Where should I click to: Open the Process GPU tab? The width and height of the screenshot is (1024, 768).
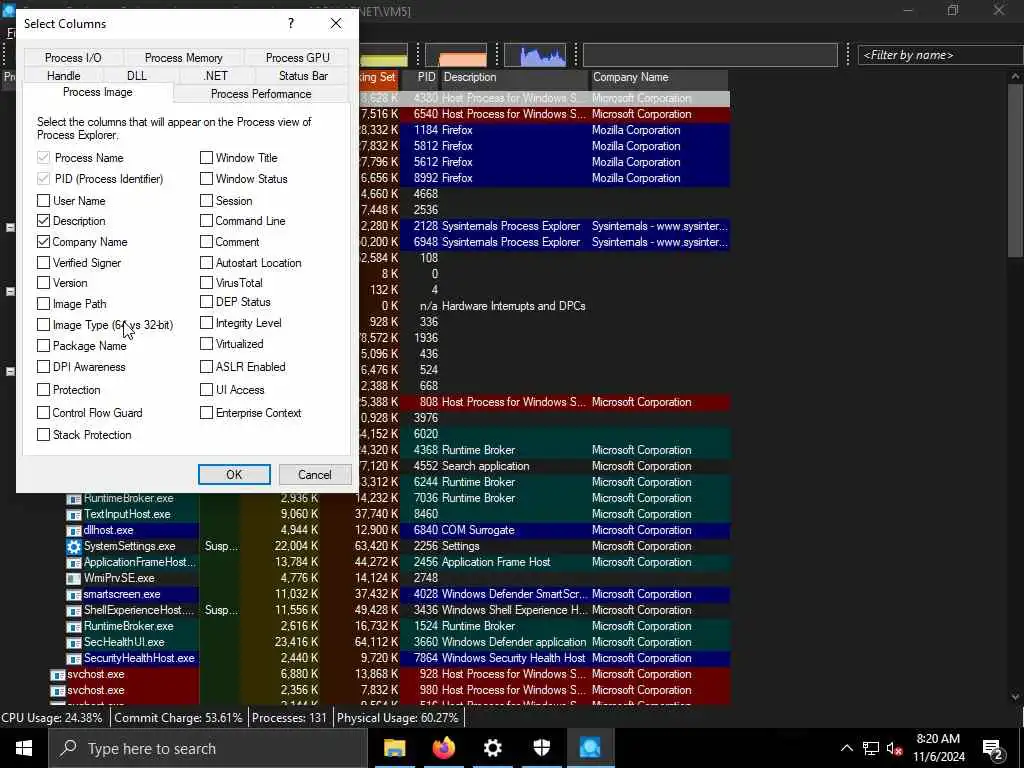point(297,57)
